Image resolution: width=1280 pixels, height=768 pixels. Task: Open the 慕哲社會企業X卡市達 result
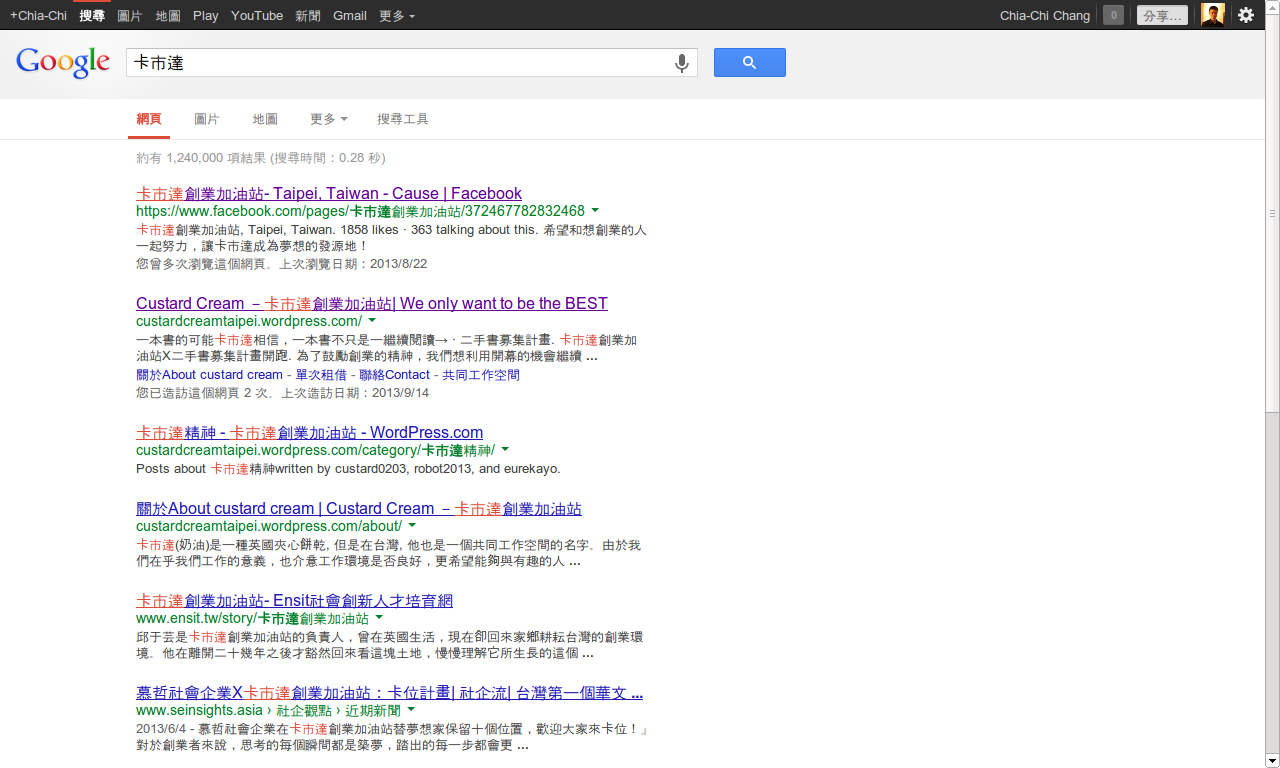[x=389, y=692]
